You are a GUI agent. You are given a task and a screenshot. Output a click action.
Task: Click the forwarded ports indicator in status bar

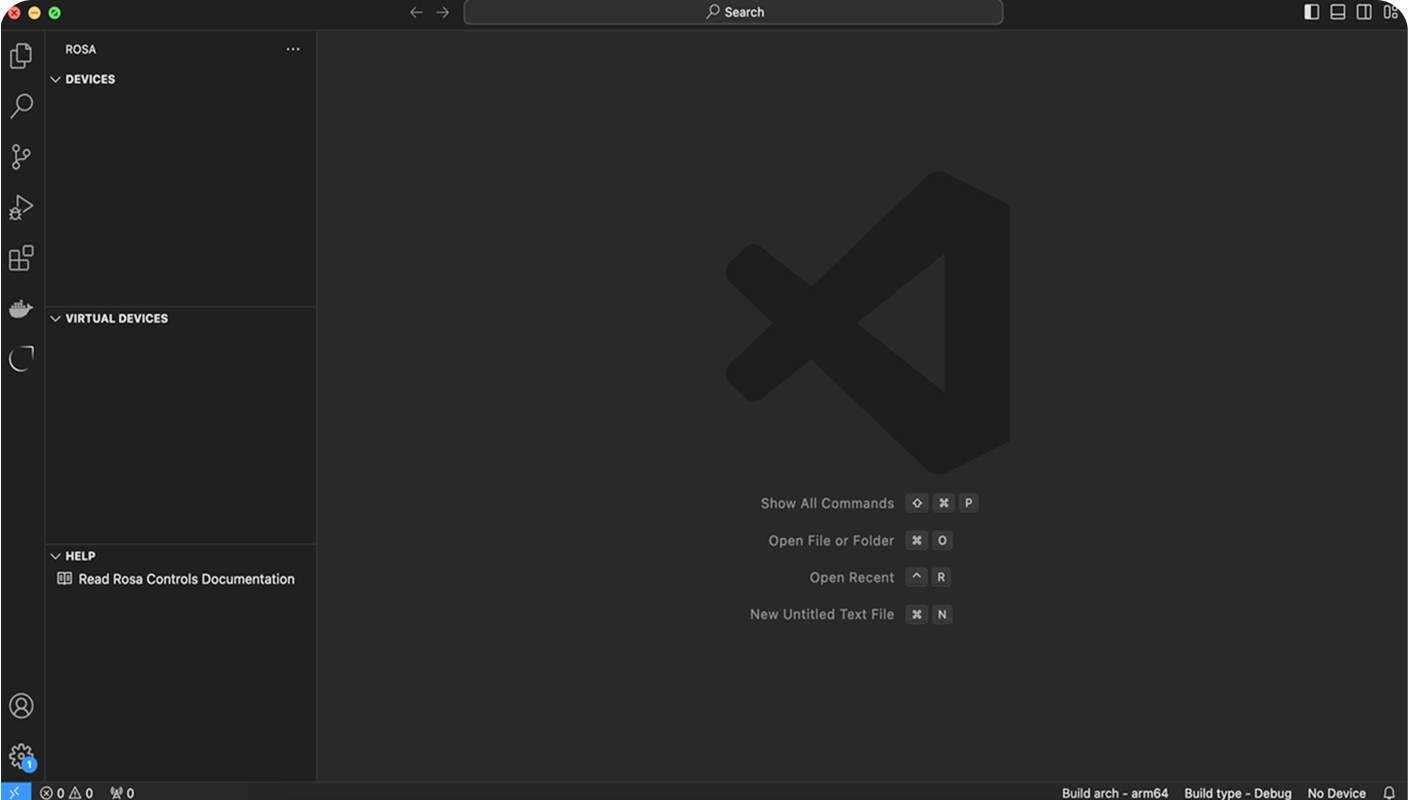[122, 793]
